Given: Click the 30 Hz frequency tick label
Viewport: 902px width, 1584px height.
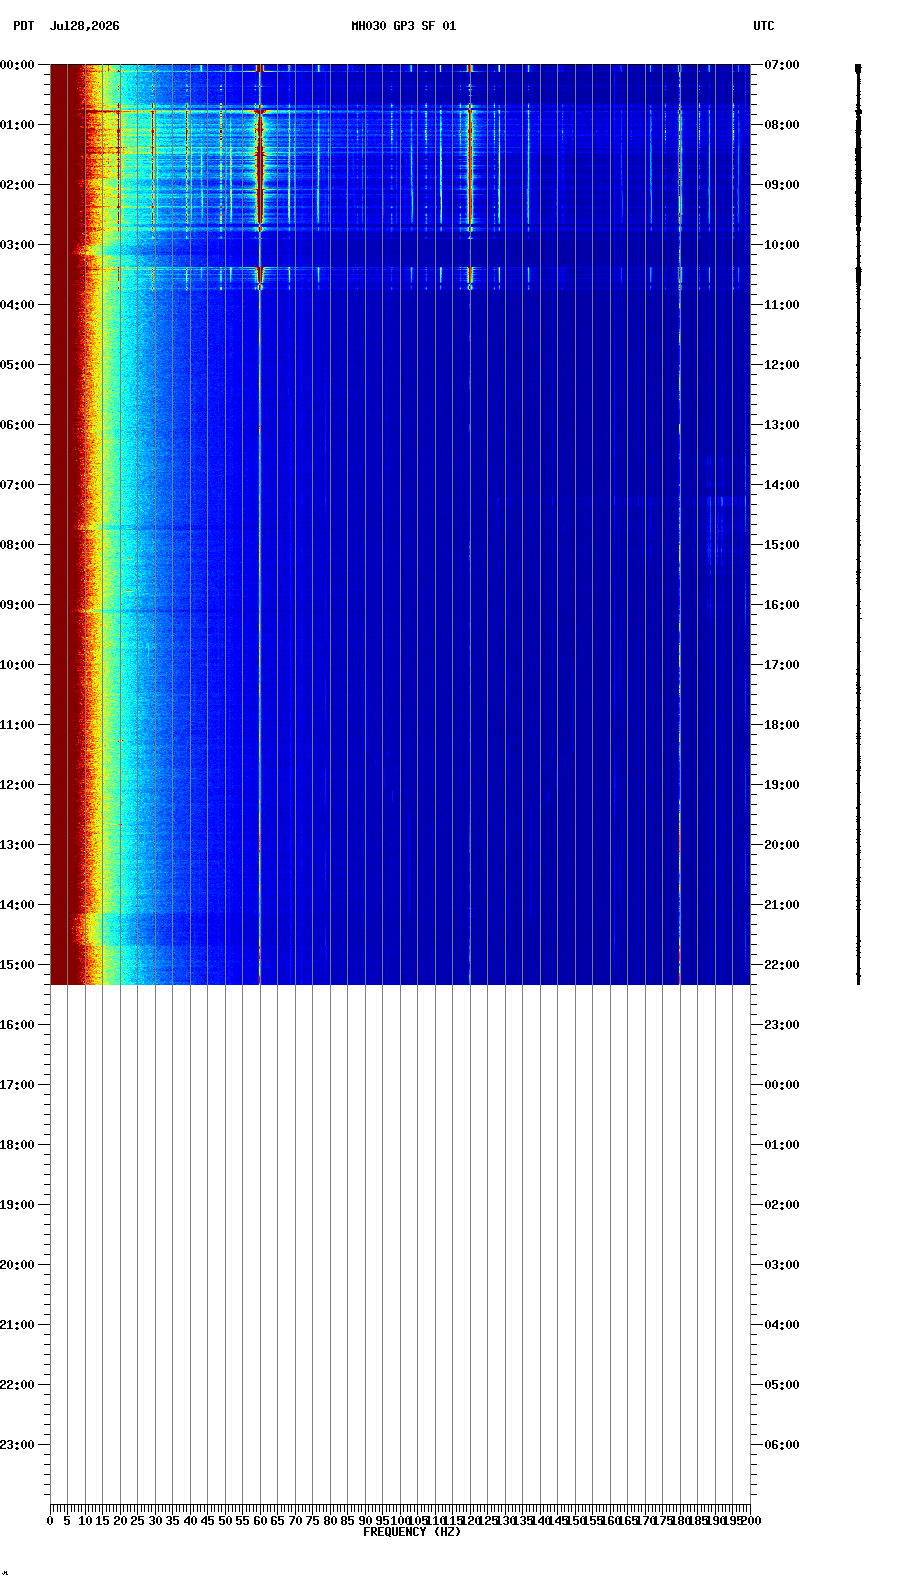Looking at the screenshot, I should coord(155,1521).
